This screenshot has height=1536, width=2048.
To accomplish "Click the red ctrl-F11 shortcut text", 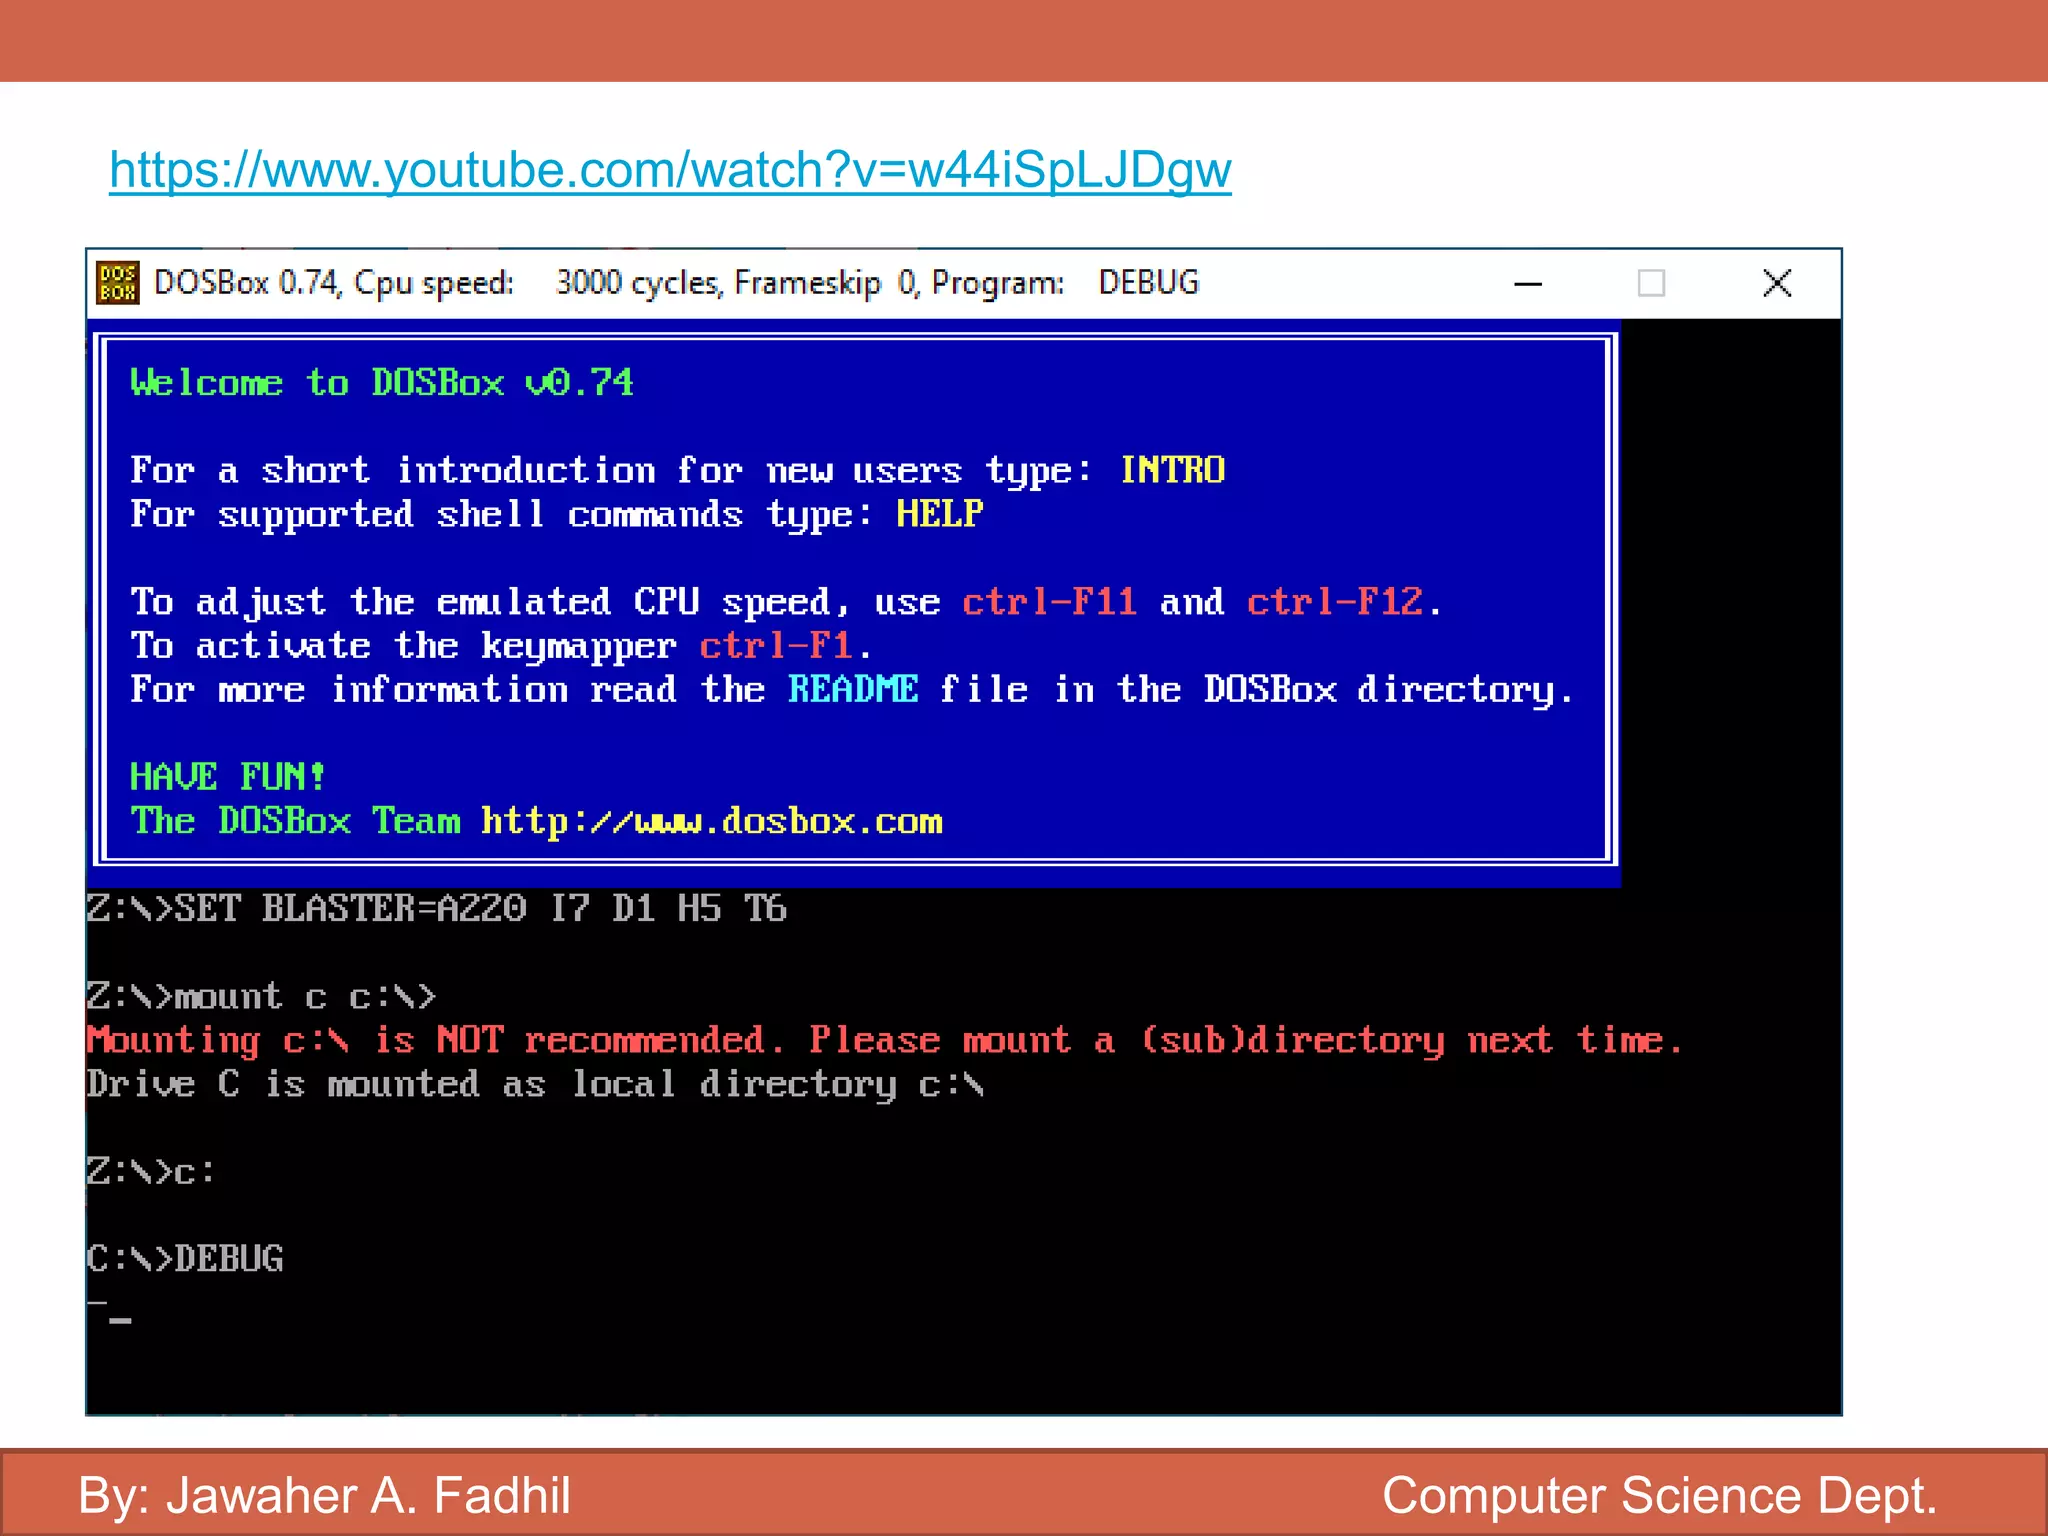I will [x=1049, y=602].
